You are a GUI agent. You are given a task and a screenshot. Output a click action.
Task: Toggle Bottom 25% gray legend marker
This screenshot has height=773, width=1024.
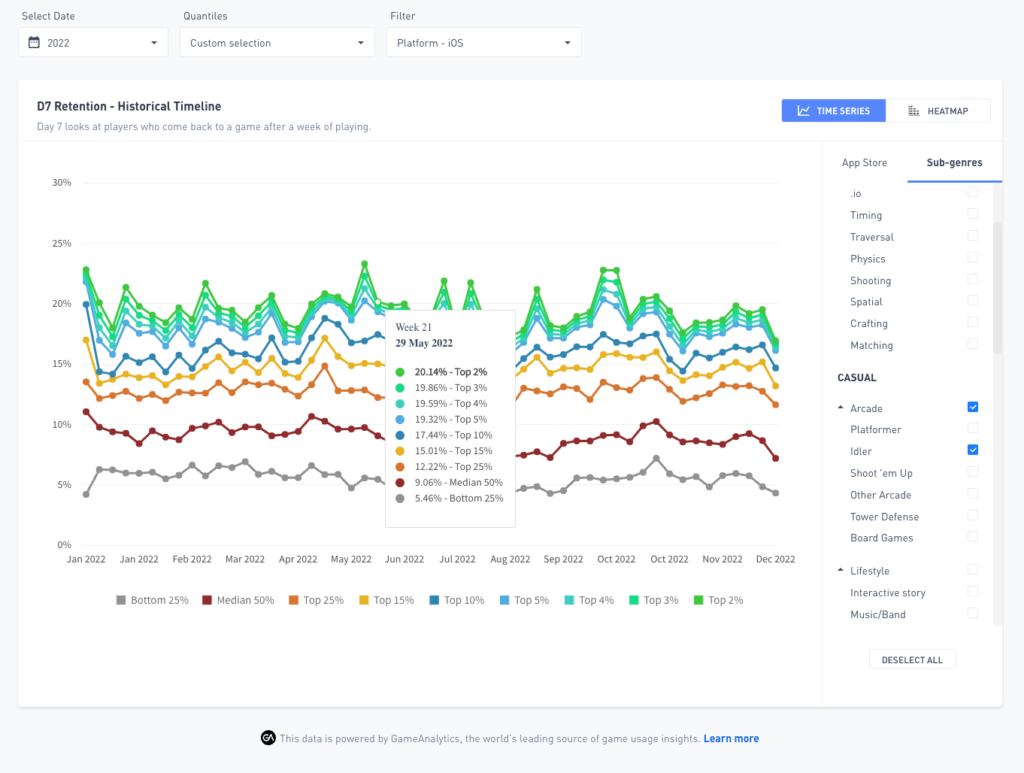(x=121, y=600)
